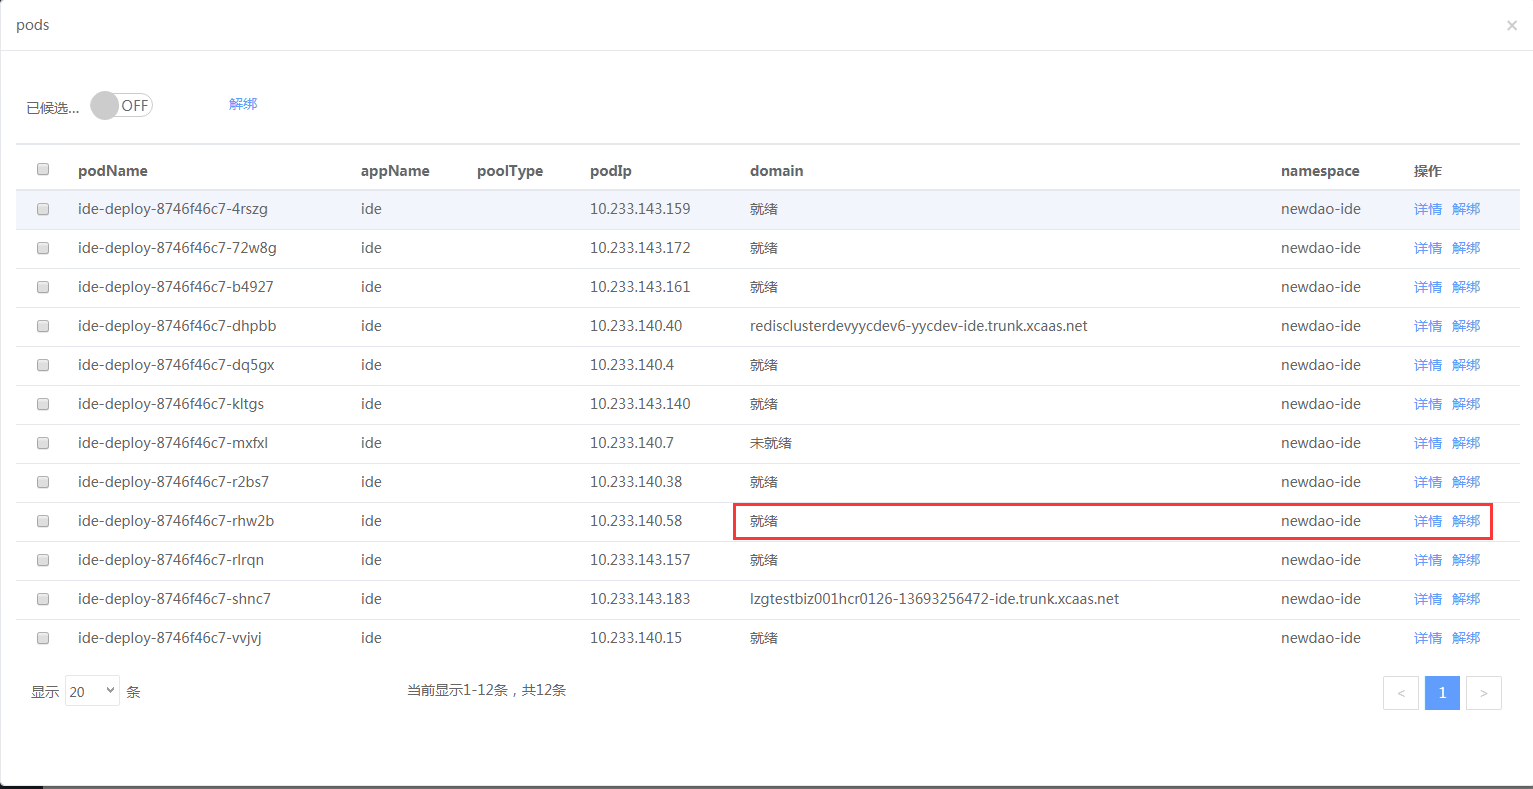This screenshot has height=789, width=1533.
Task: Click 解绑 for pod ide-deploy-8746f46c7-kltgs
Action: coord(1466,404)
